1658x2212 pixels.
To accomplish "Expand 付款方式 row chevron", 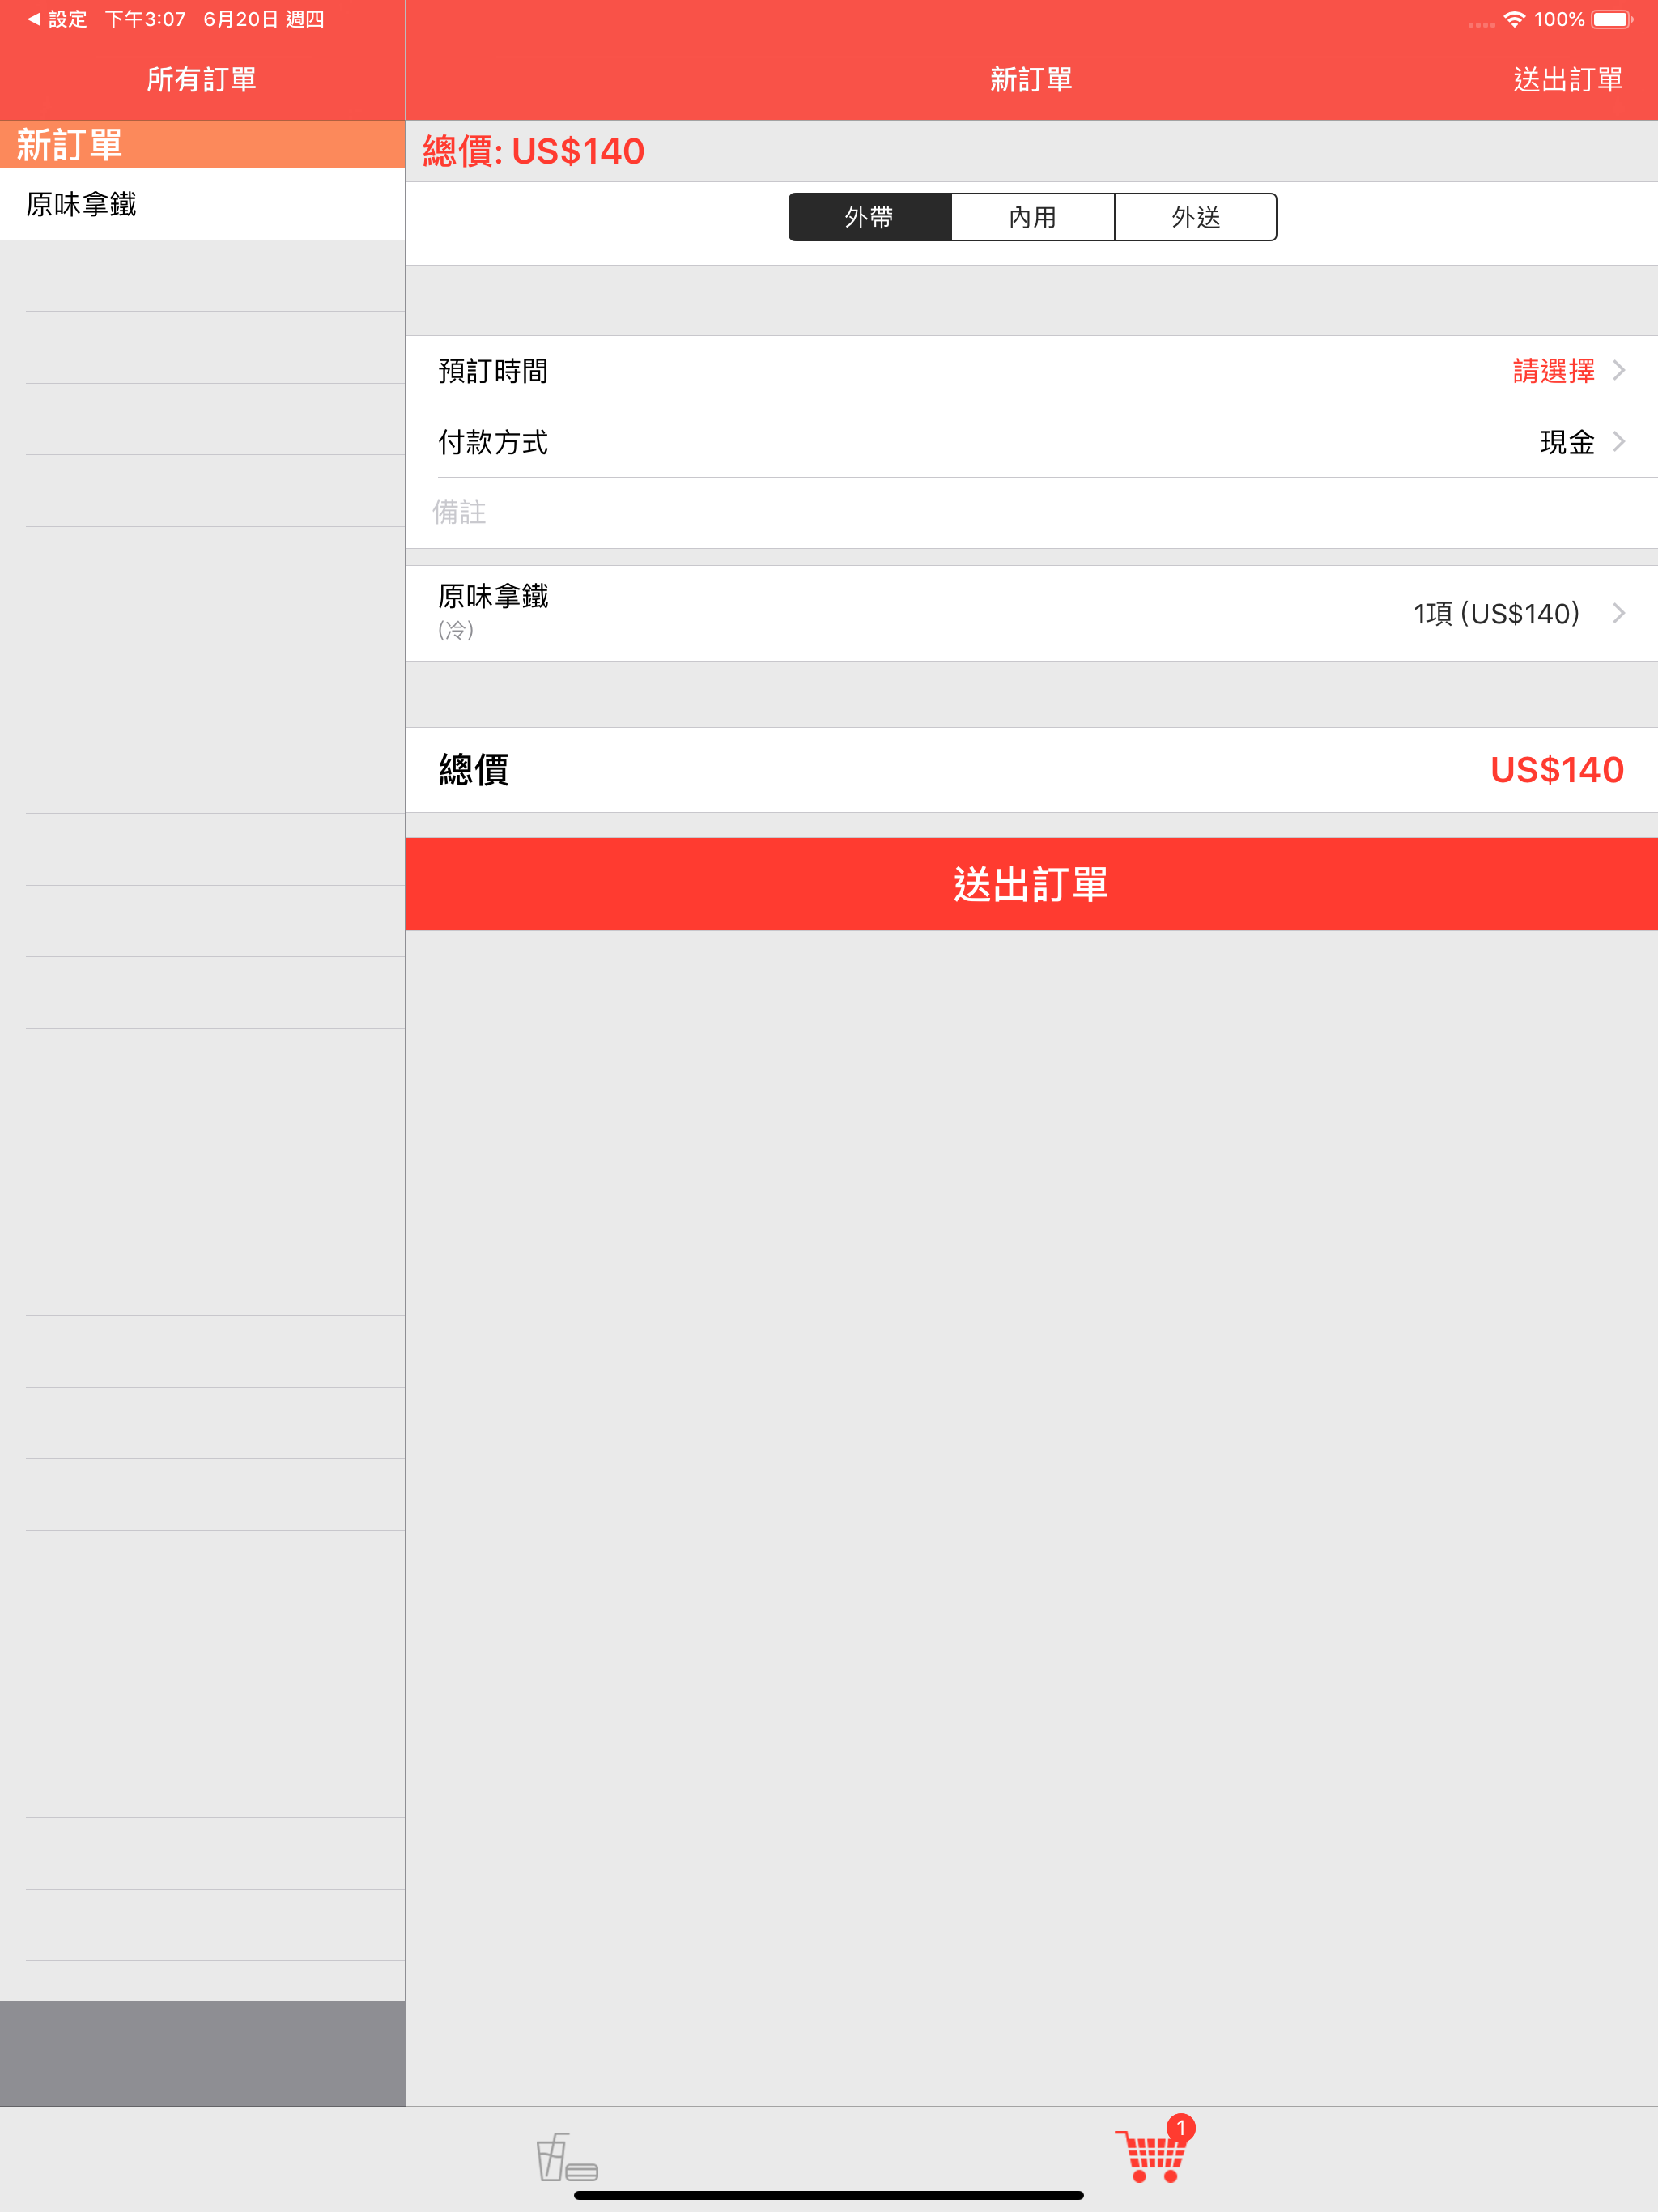I will [x=1619, y=442].
